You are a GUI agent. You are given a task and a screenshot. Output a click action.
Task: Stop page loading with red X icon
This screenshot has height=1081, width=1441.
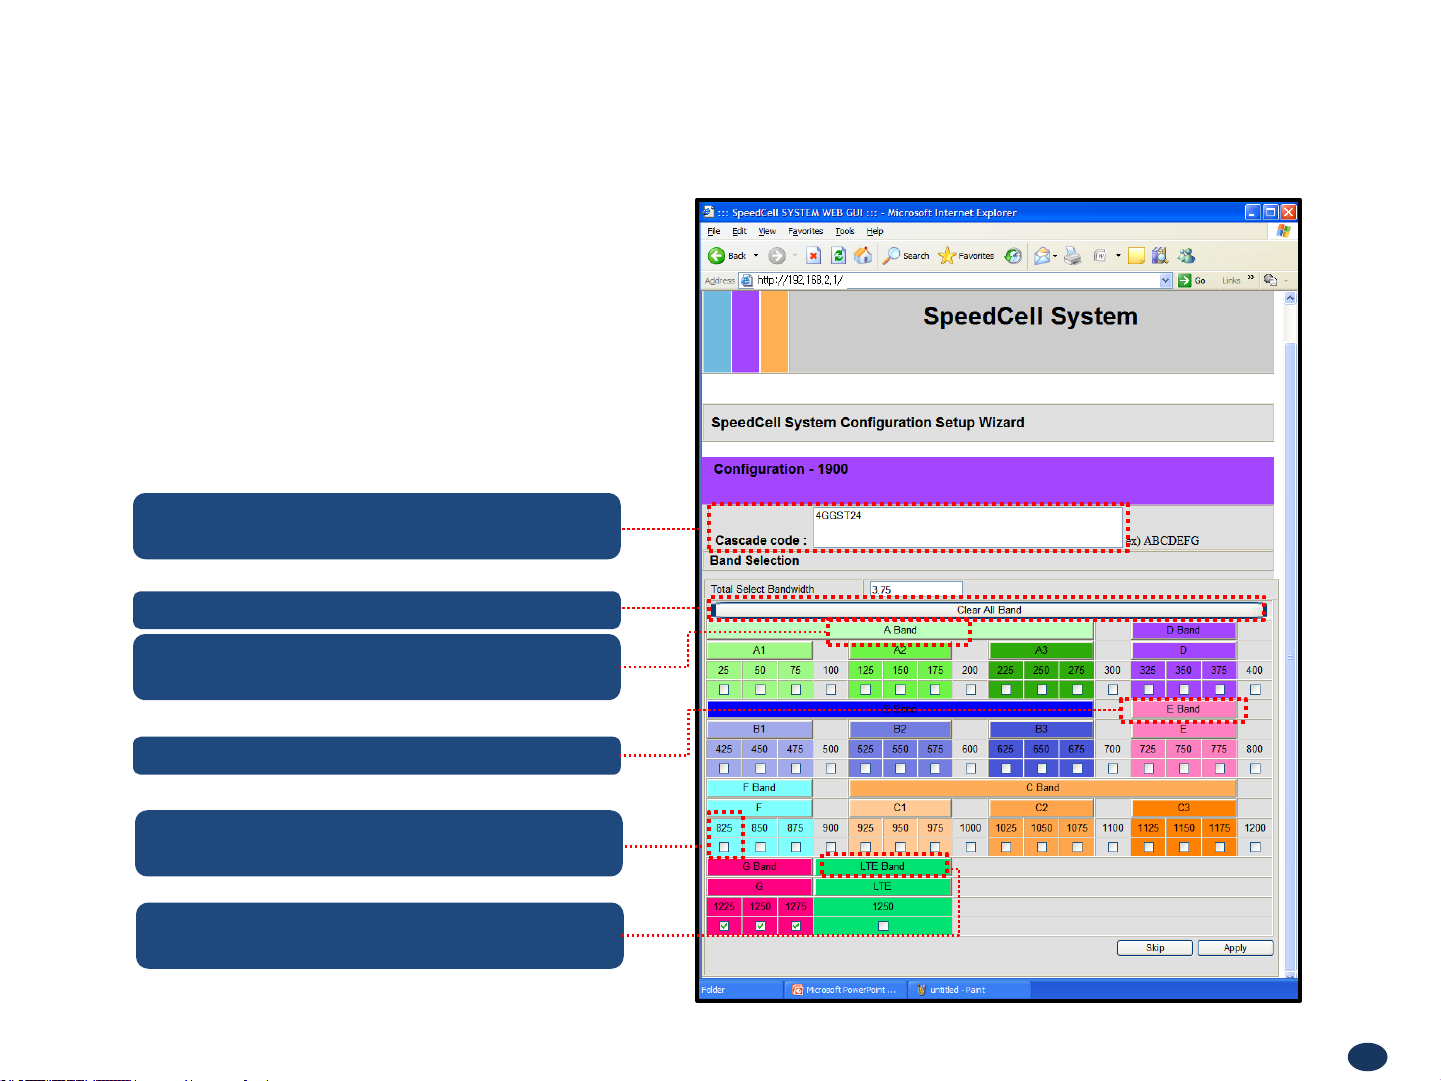814,256
